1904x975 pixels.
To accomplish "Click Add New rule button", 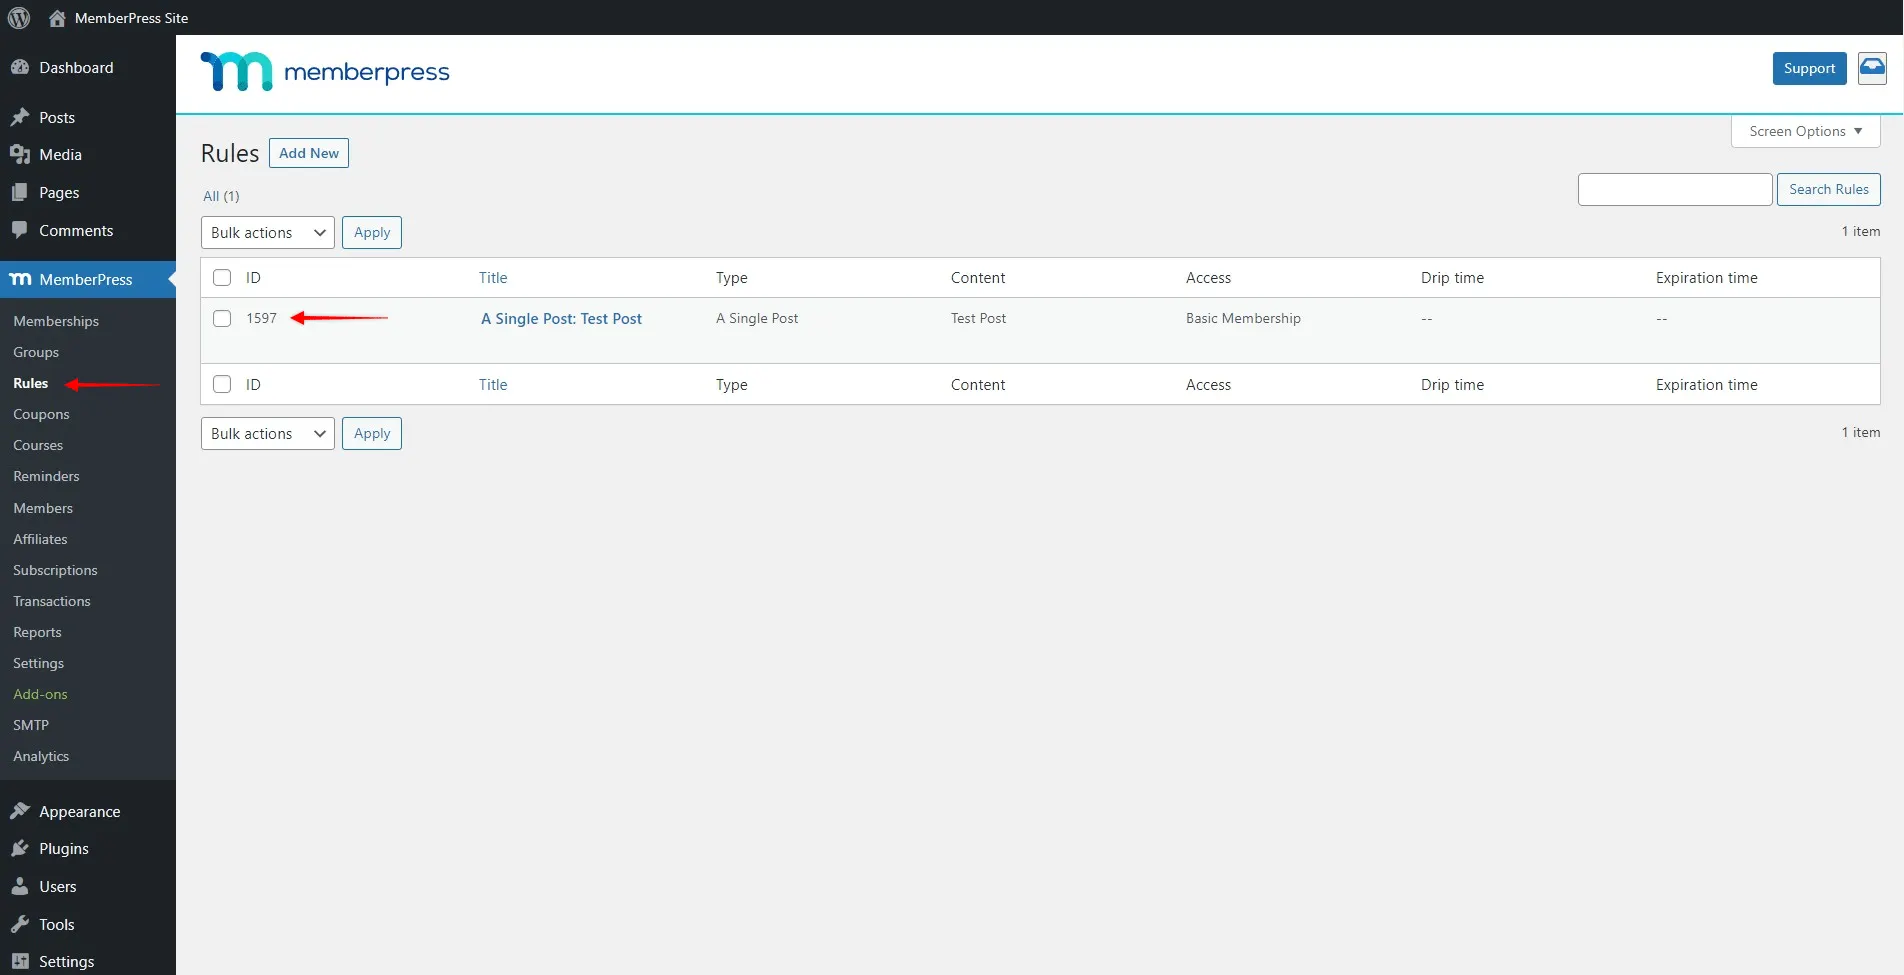I will (309, 153).
